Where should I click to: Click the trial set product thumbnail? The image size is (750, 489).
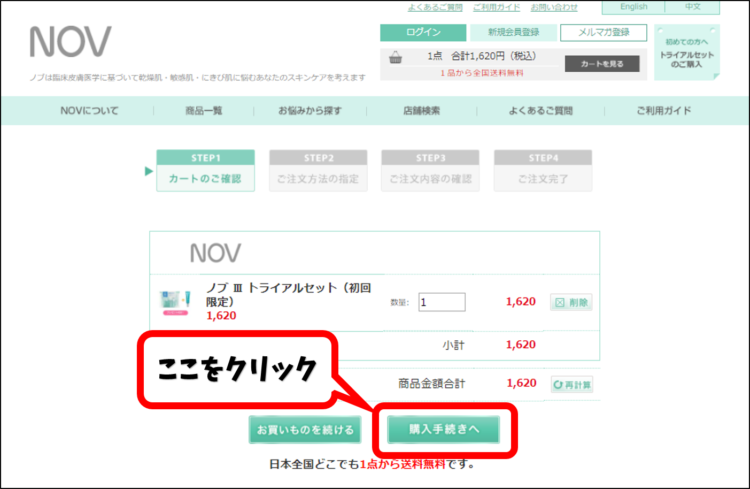click(x=176, y=303)
